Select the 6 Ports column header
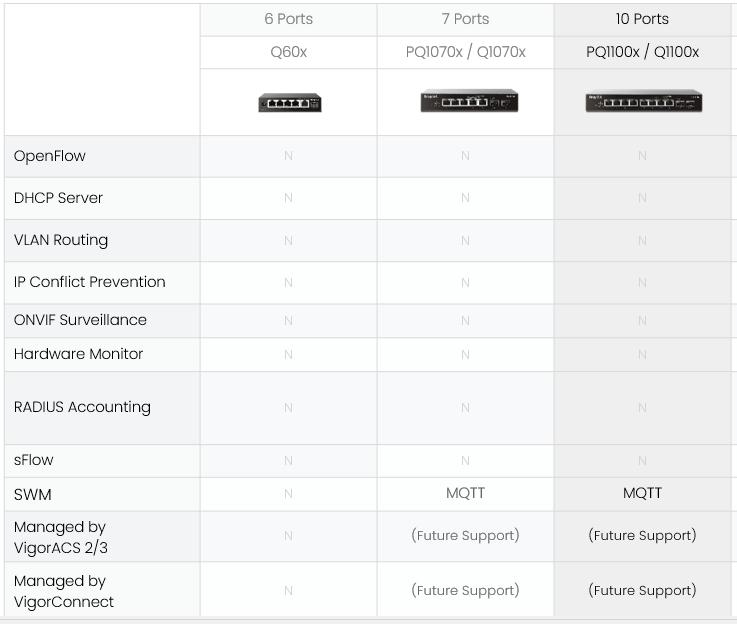This screenshot has height=624, width=737. (288, 19)
